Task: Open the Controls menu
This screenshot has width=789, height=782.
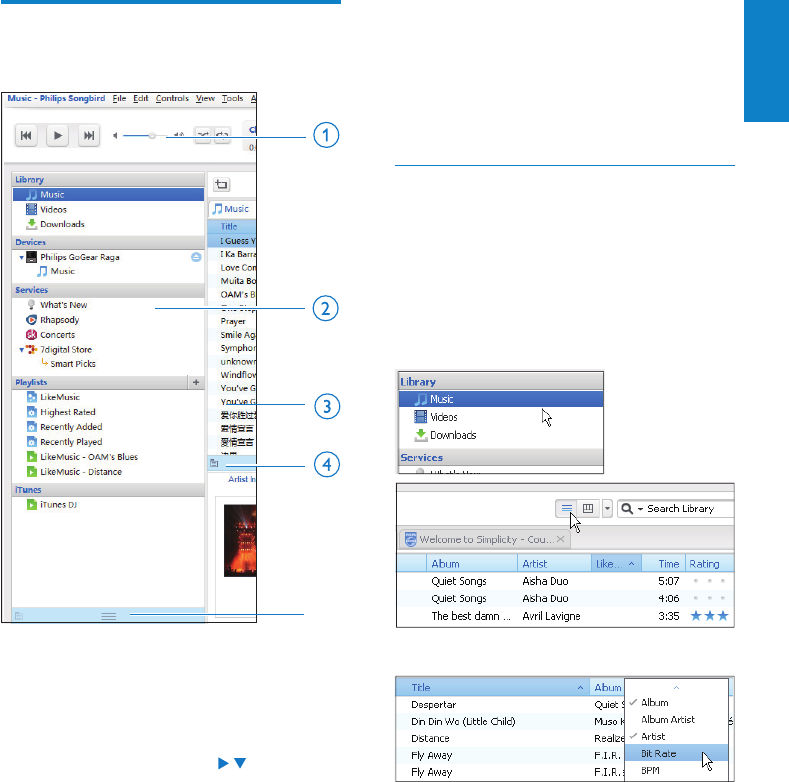Action: pos(172,98)
